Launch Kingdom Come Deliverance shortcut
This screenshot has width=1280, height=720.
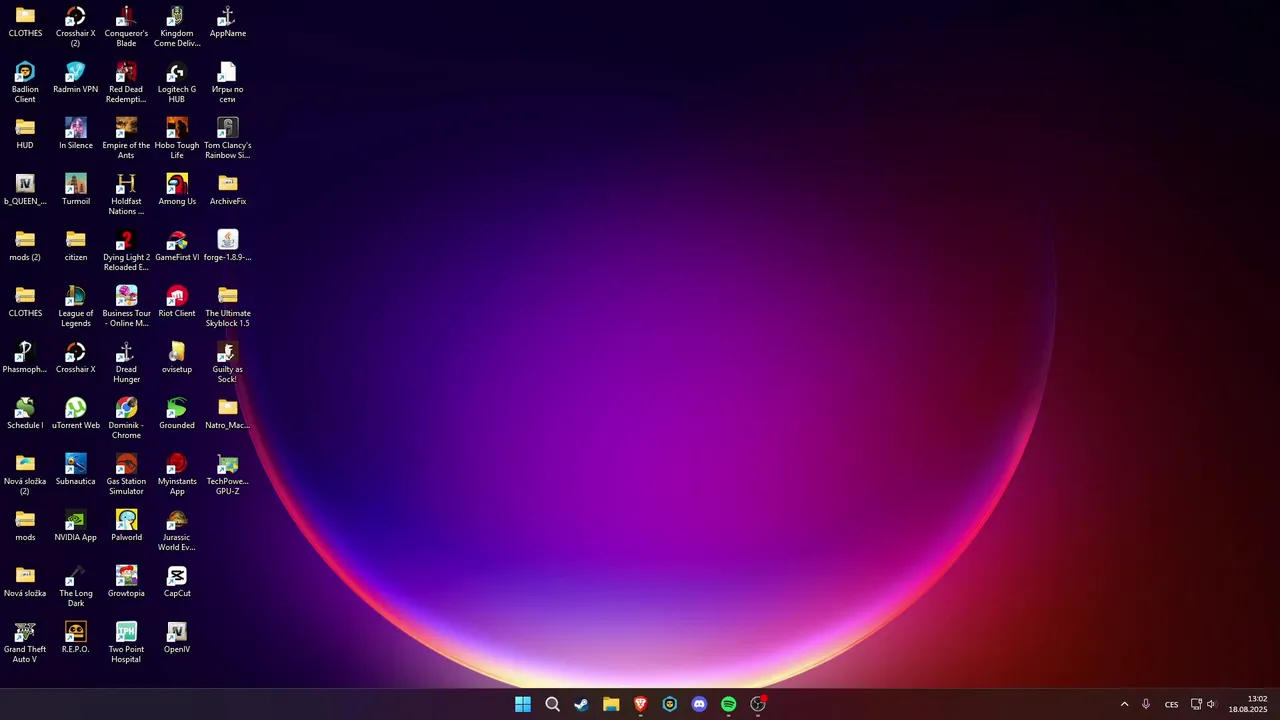click(x=177, y=27)
